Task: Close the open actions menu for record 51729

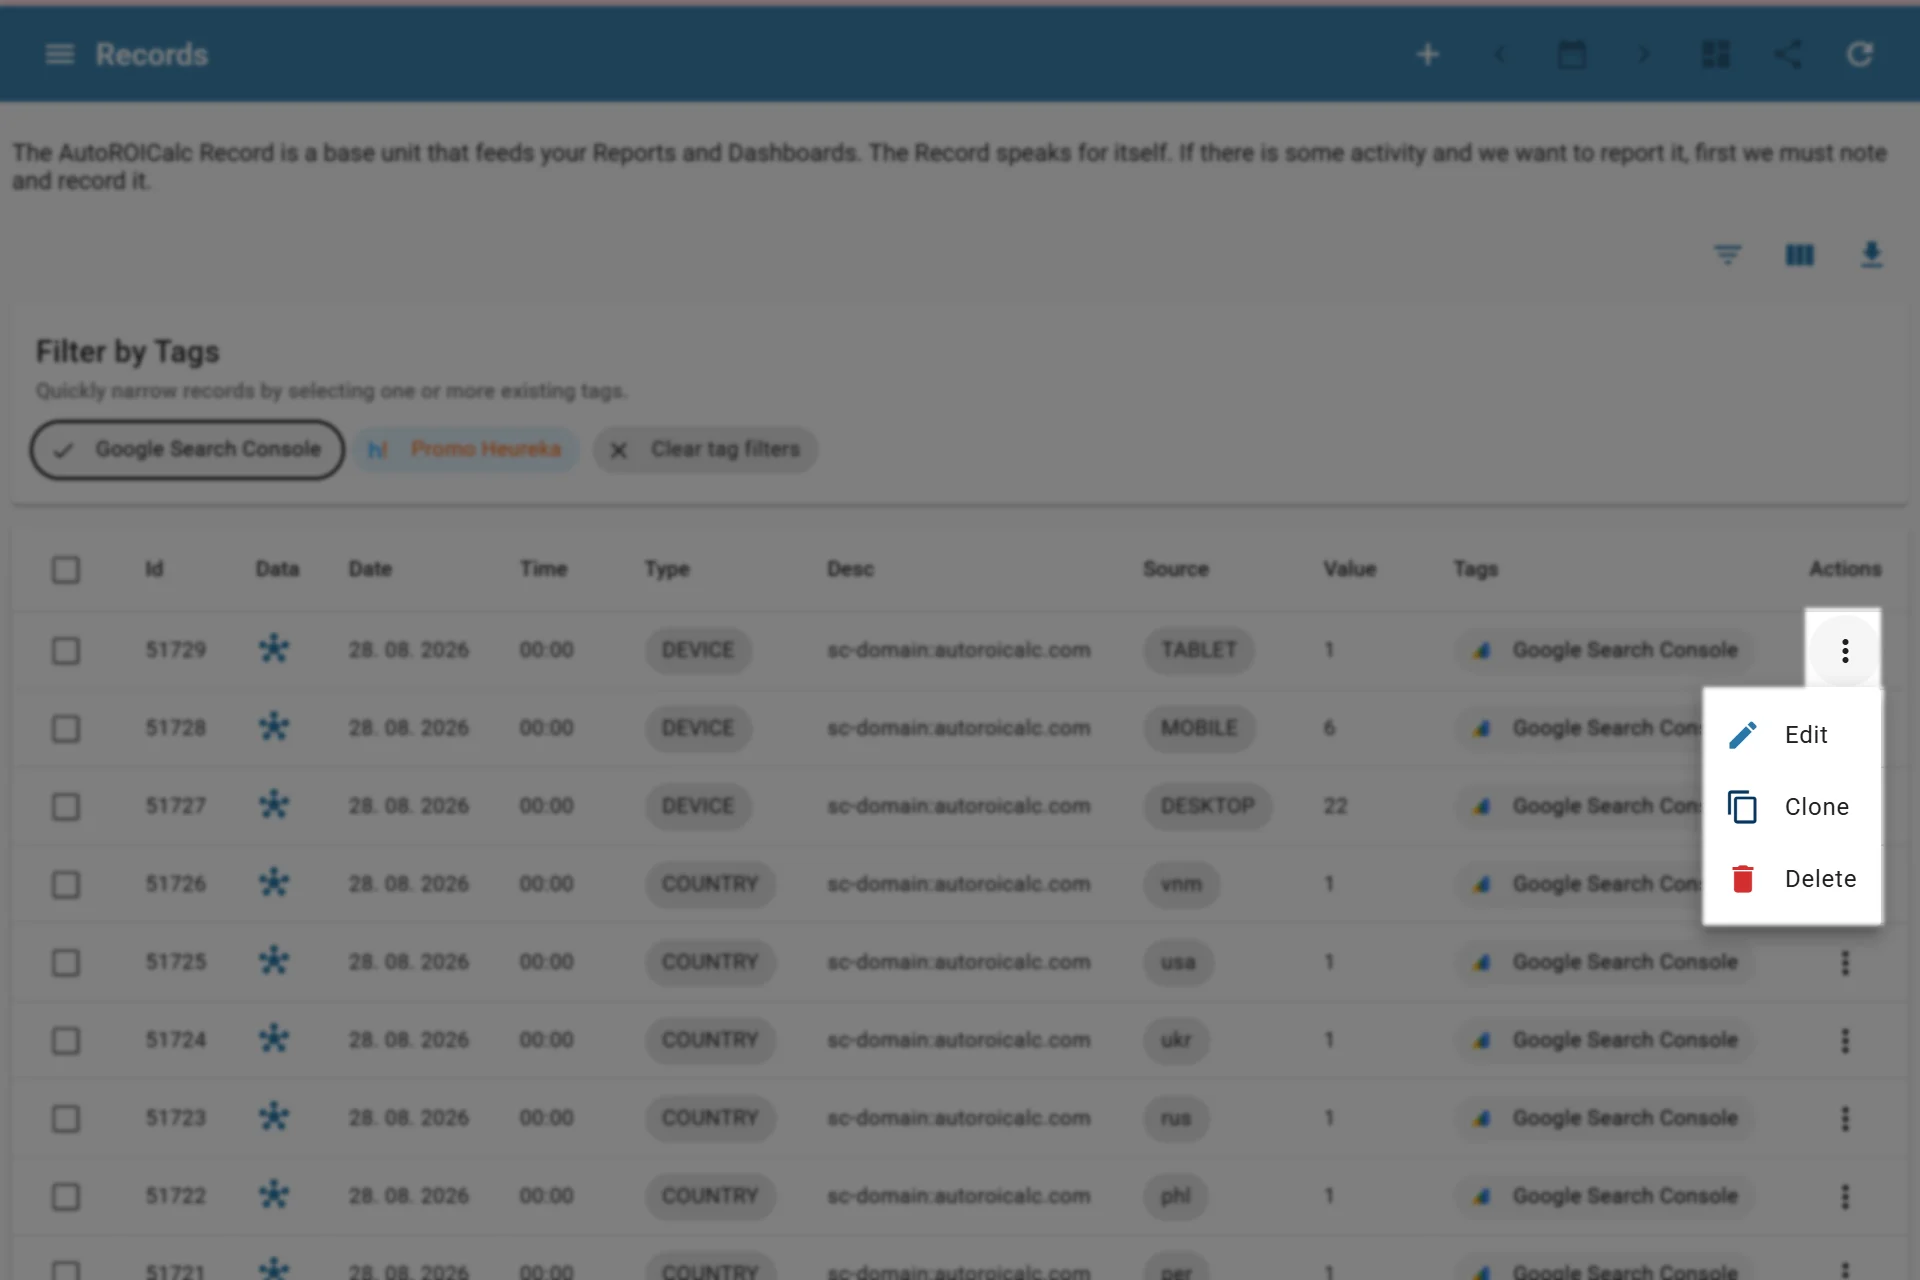Action: click(1845, 651)
